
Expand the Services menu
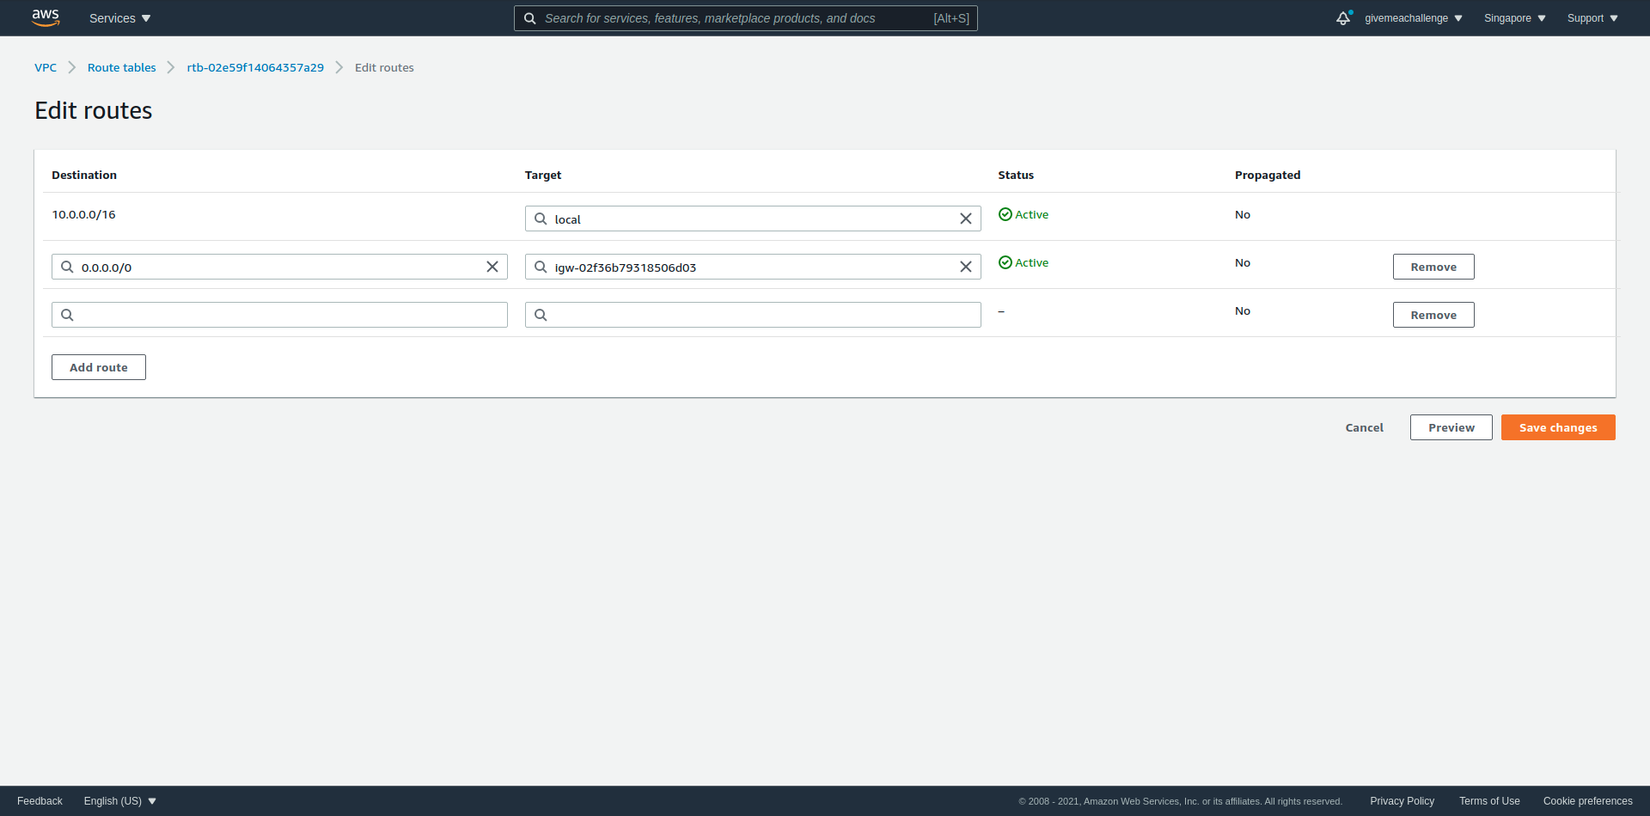[120, 18]
